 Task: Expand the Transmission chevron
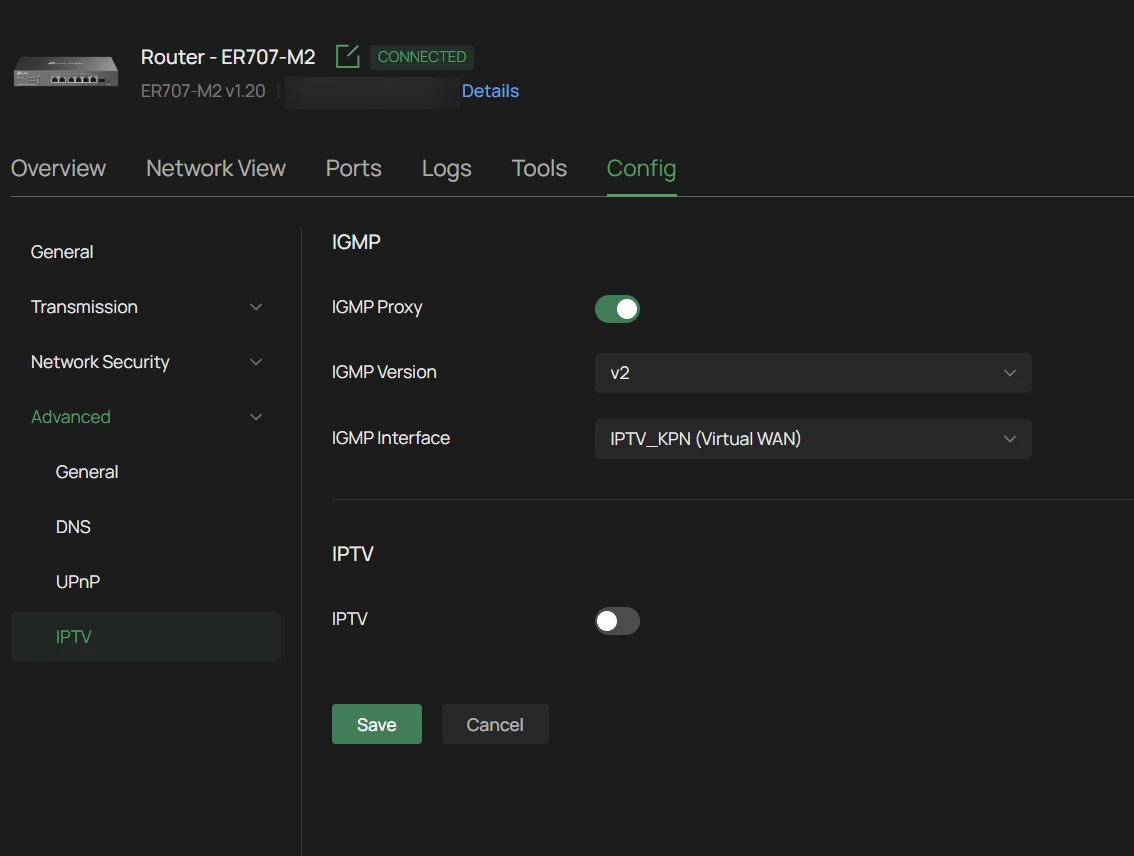(256, 307)
